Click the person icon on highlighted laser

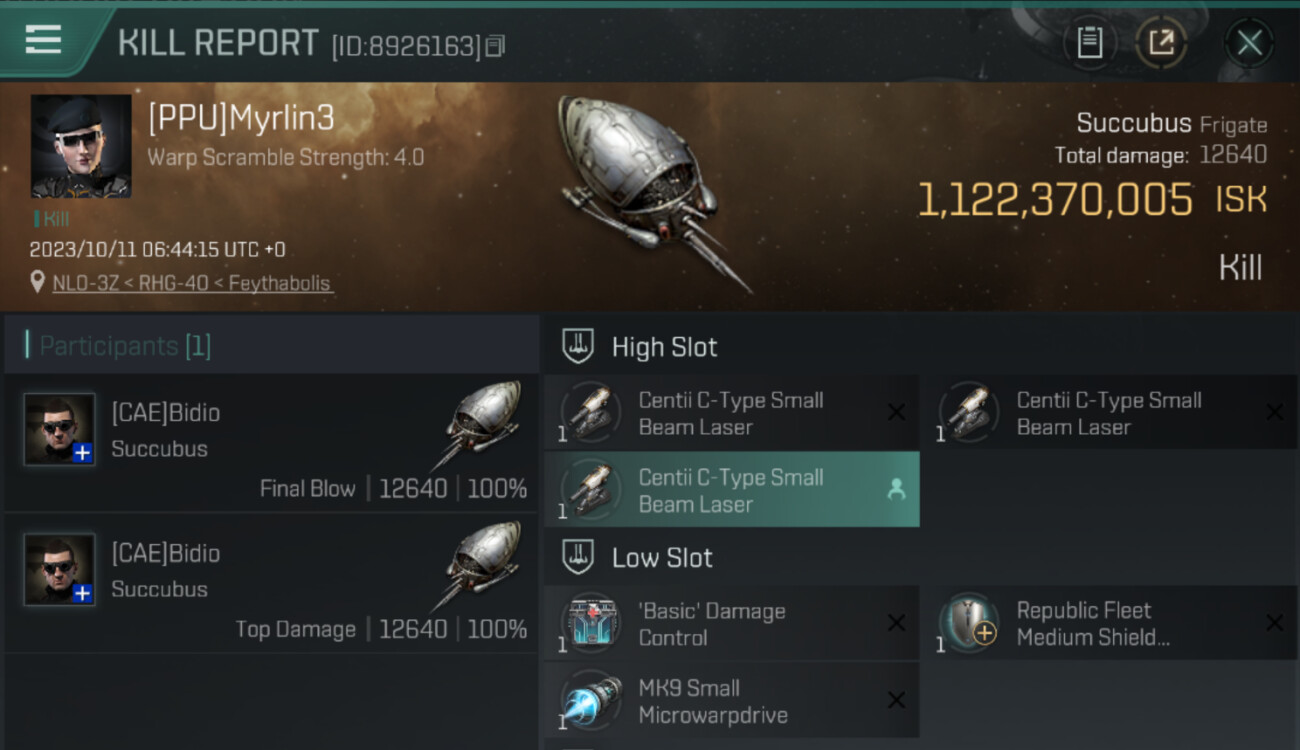[896, 489]
